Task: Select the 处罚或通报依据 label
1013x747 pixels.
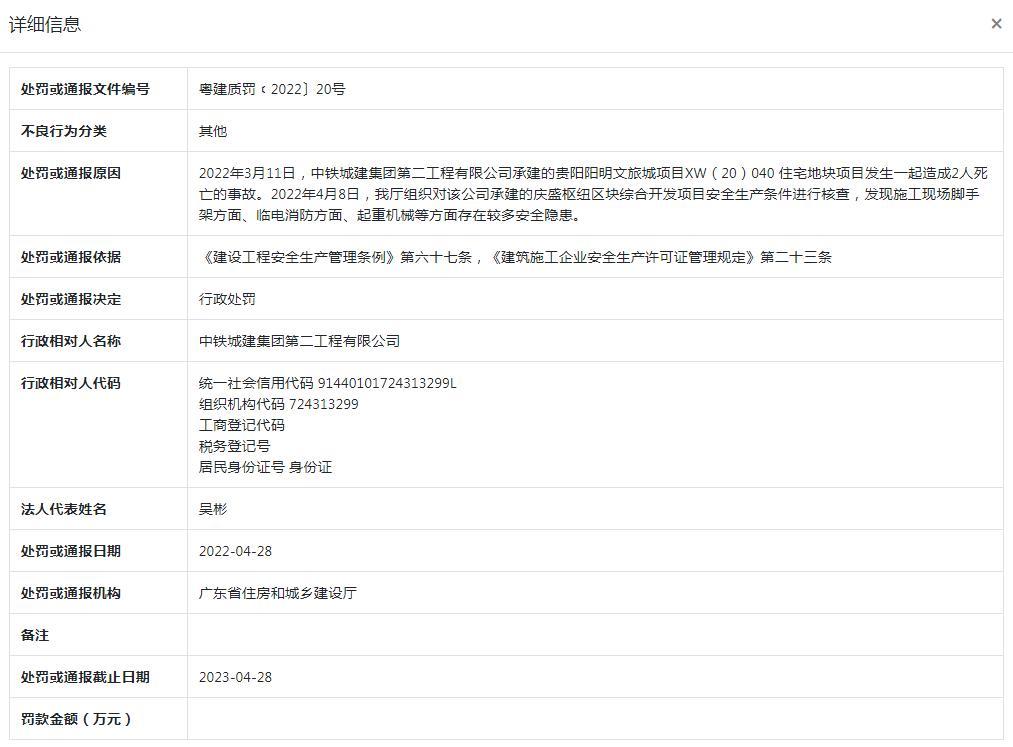Action: point(70,257)
